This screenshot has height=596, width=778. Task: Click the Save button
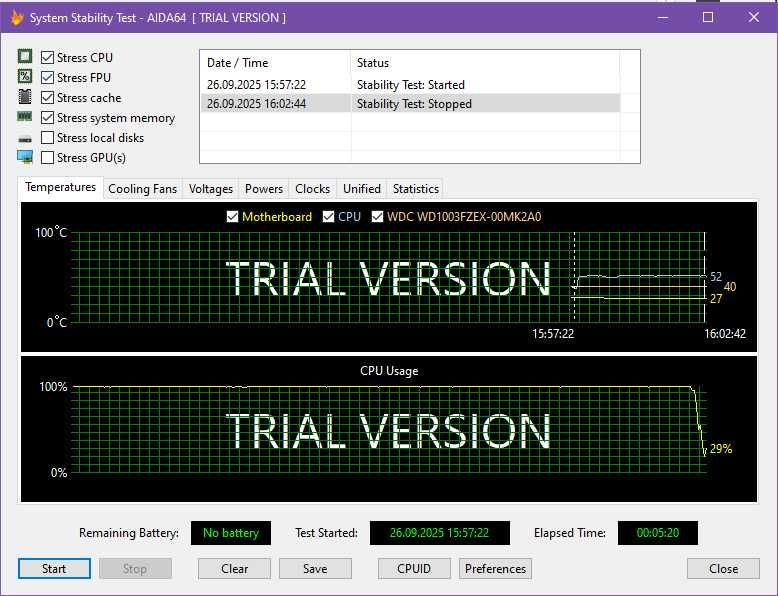(x=315, y=569)
